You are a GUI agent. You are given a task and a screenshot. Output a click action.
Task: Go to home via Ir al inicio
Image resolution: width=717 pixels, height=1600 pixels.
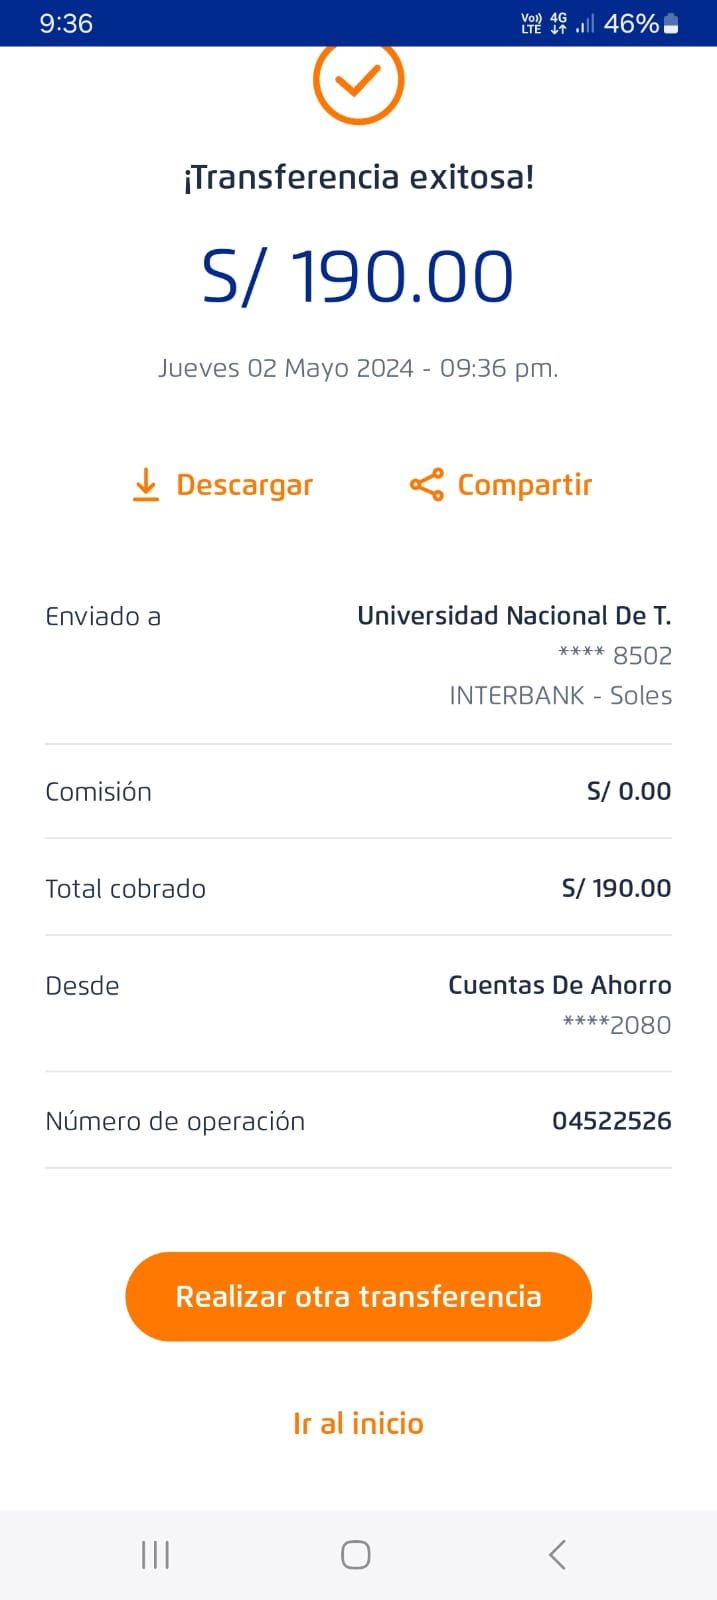tap(358, 1423)
